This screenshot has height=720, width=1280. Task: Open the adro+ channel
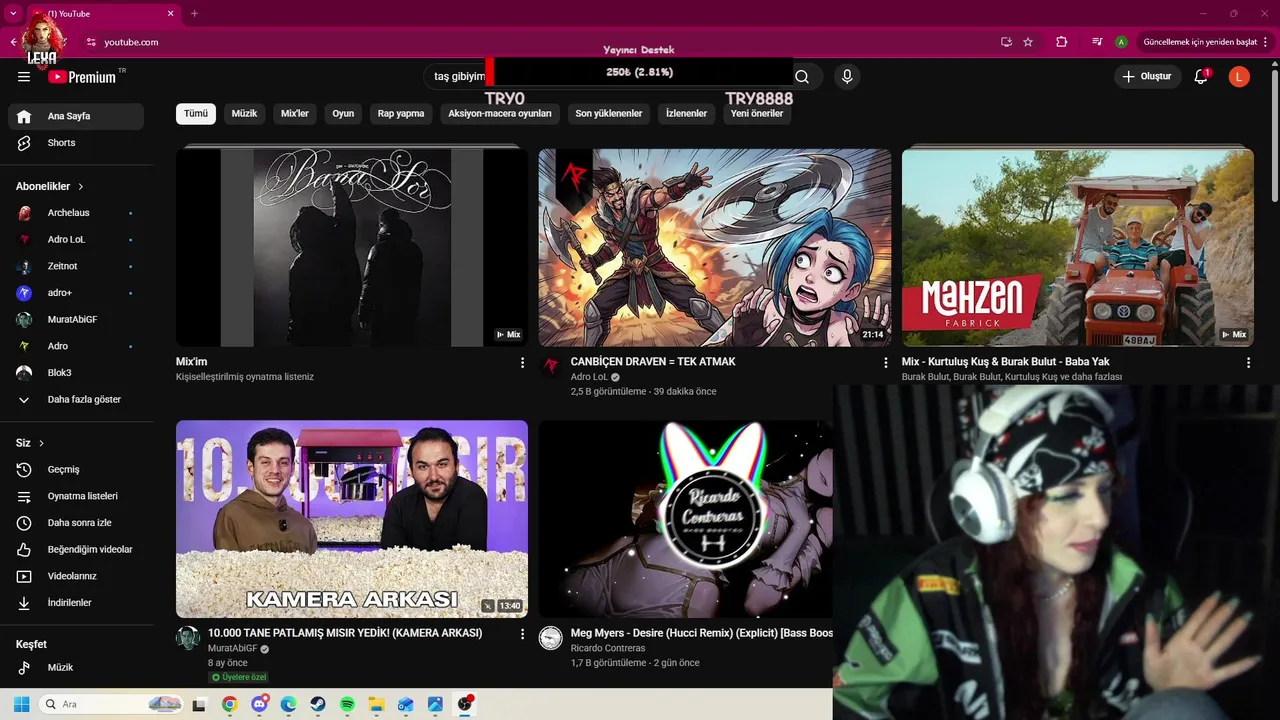[76, 293]
